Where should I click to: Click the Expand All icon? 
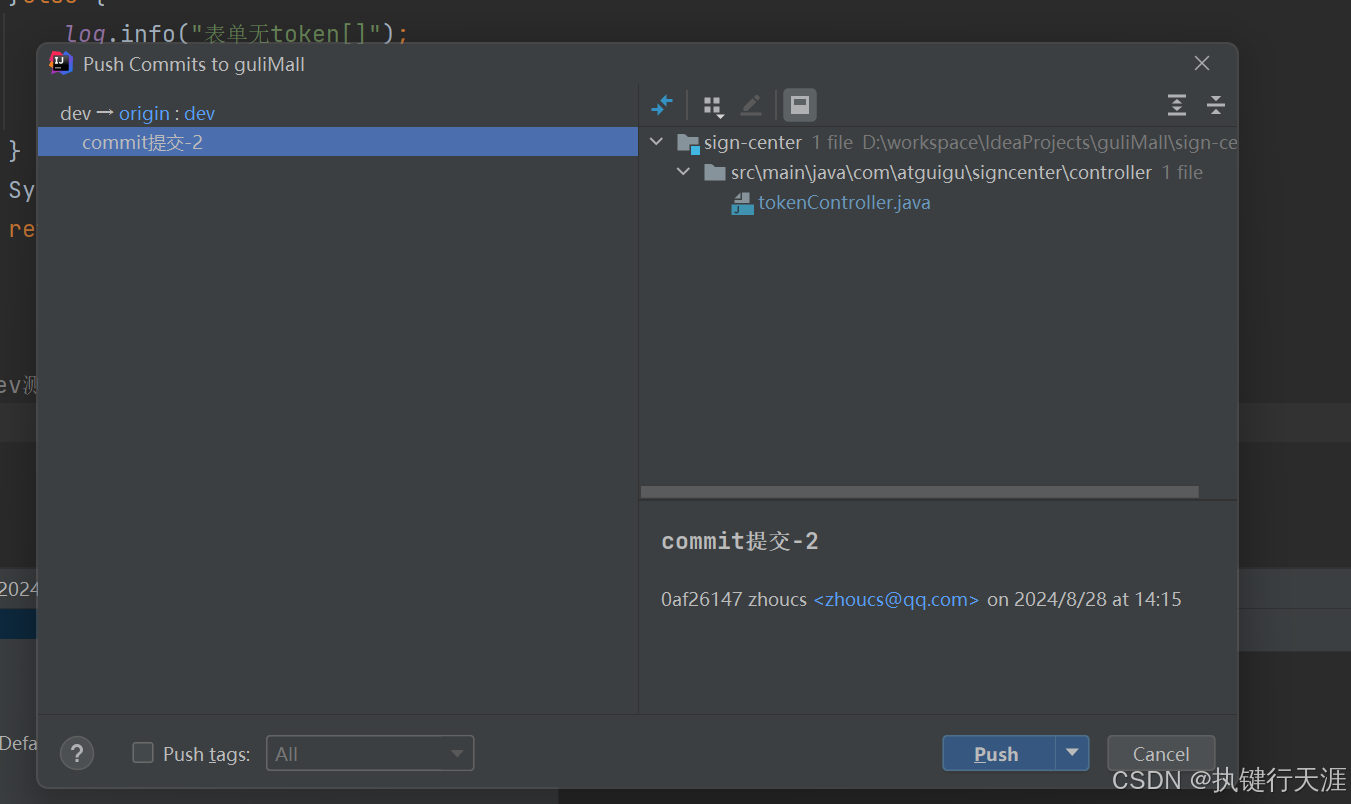coord(1176,105)
